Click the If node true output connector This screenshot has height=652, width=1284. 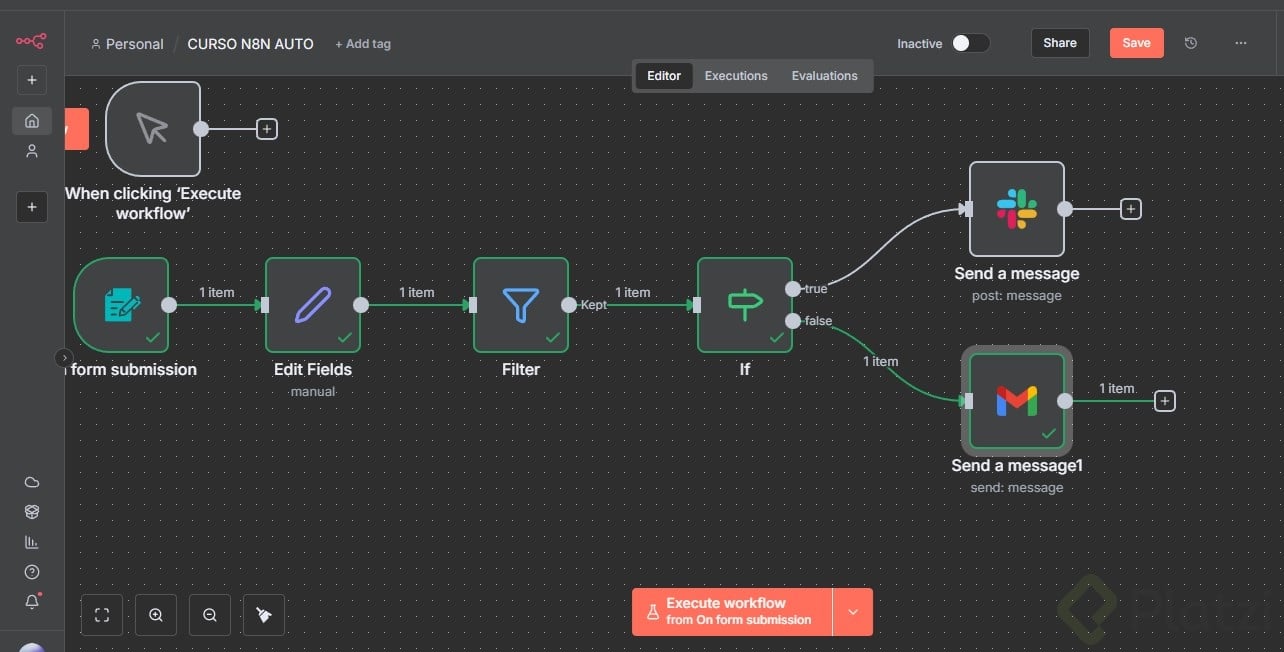click(793, 289)
